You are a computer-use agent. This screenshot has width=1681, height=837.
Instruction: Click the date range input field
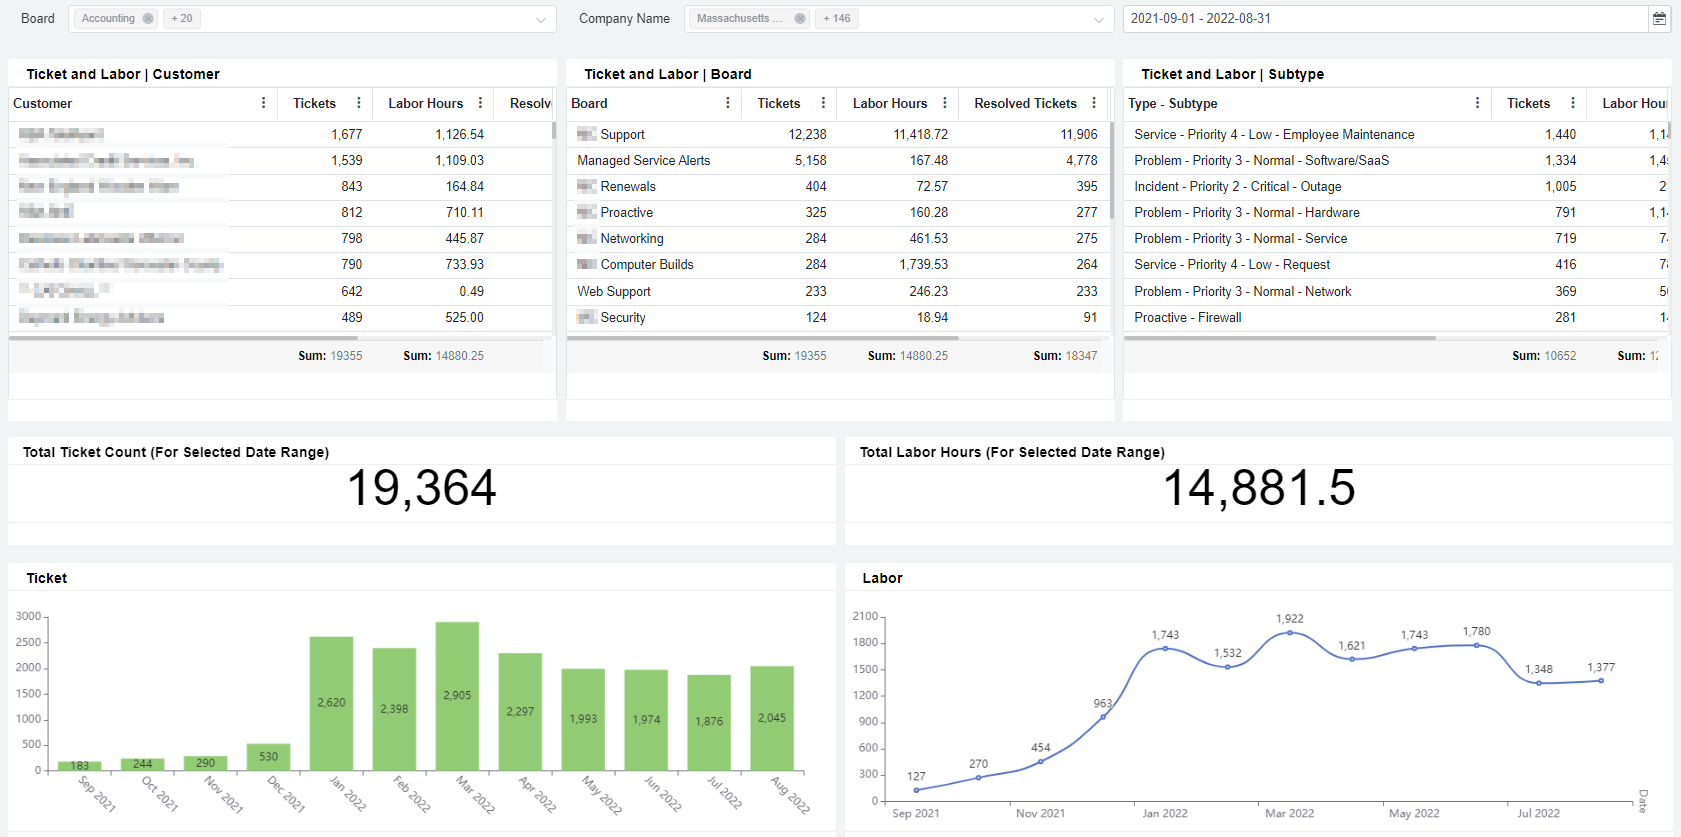[x=1384, y=19]
